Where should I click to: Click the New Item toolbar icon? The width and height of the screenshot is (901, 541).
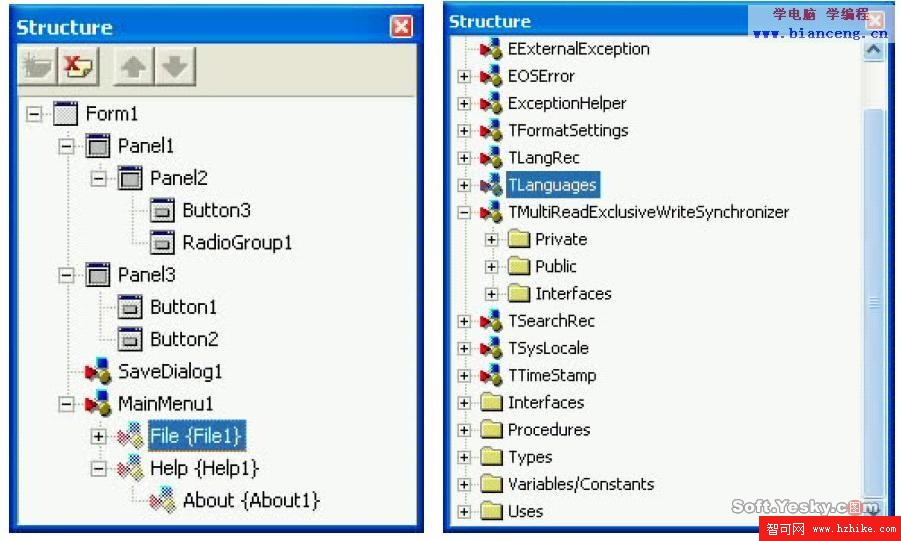pos(37,67)
